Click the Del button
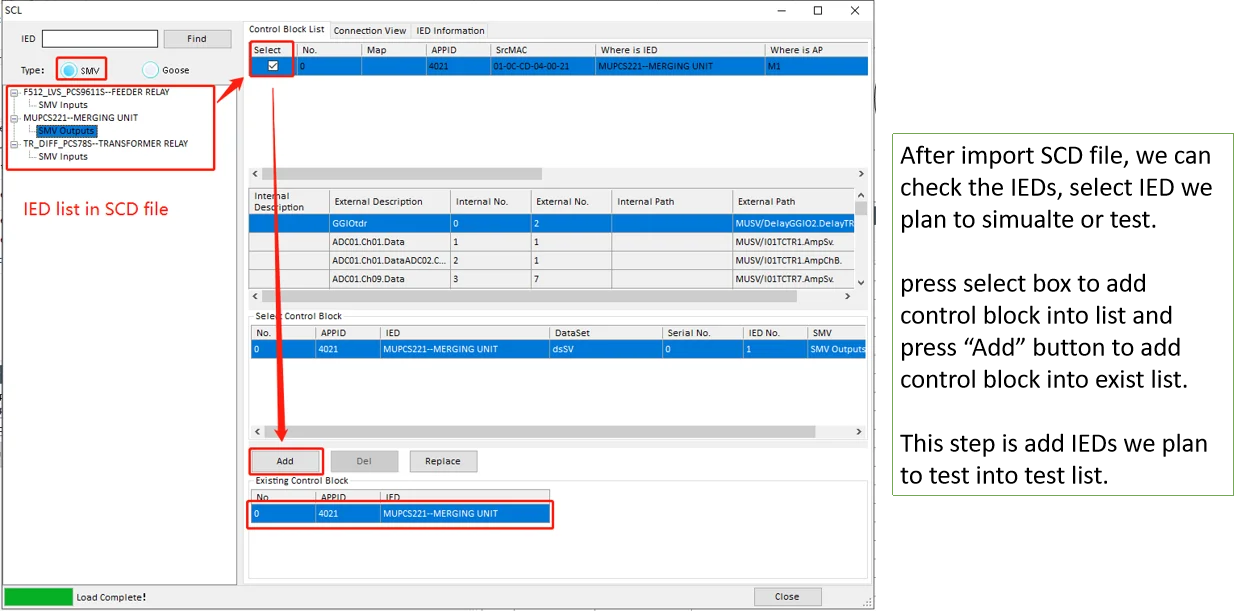1235x612 pixels. (x=364, y=462)
